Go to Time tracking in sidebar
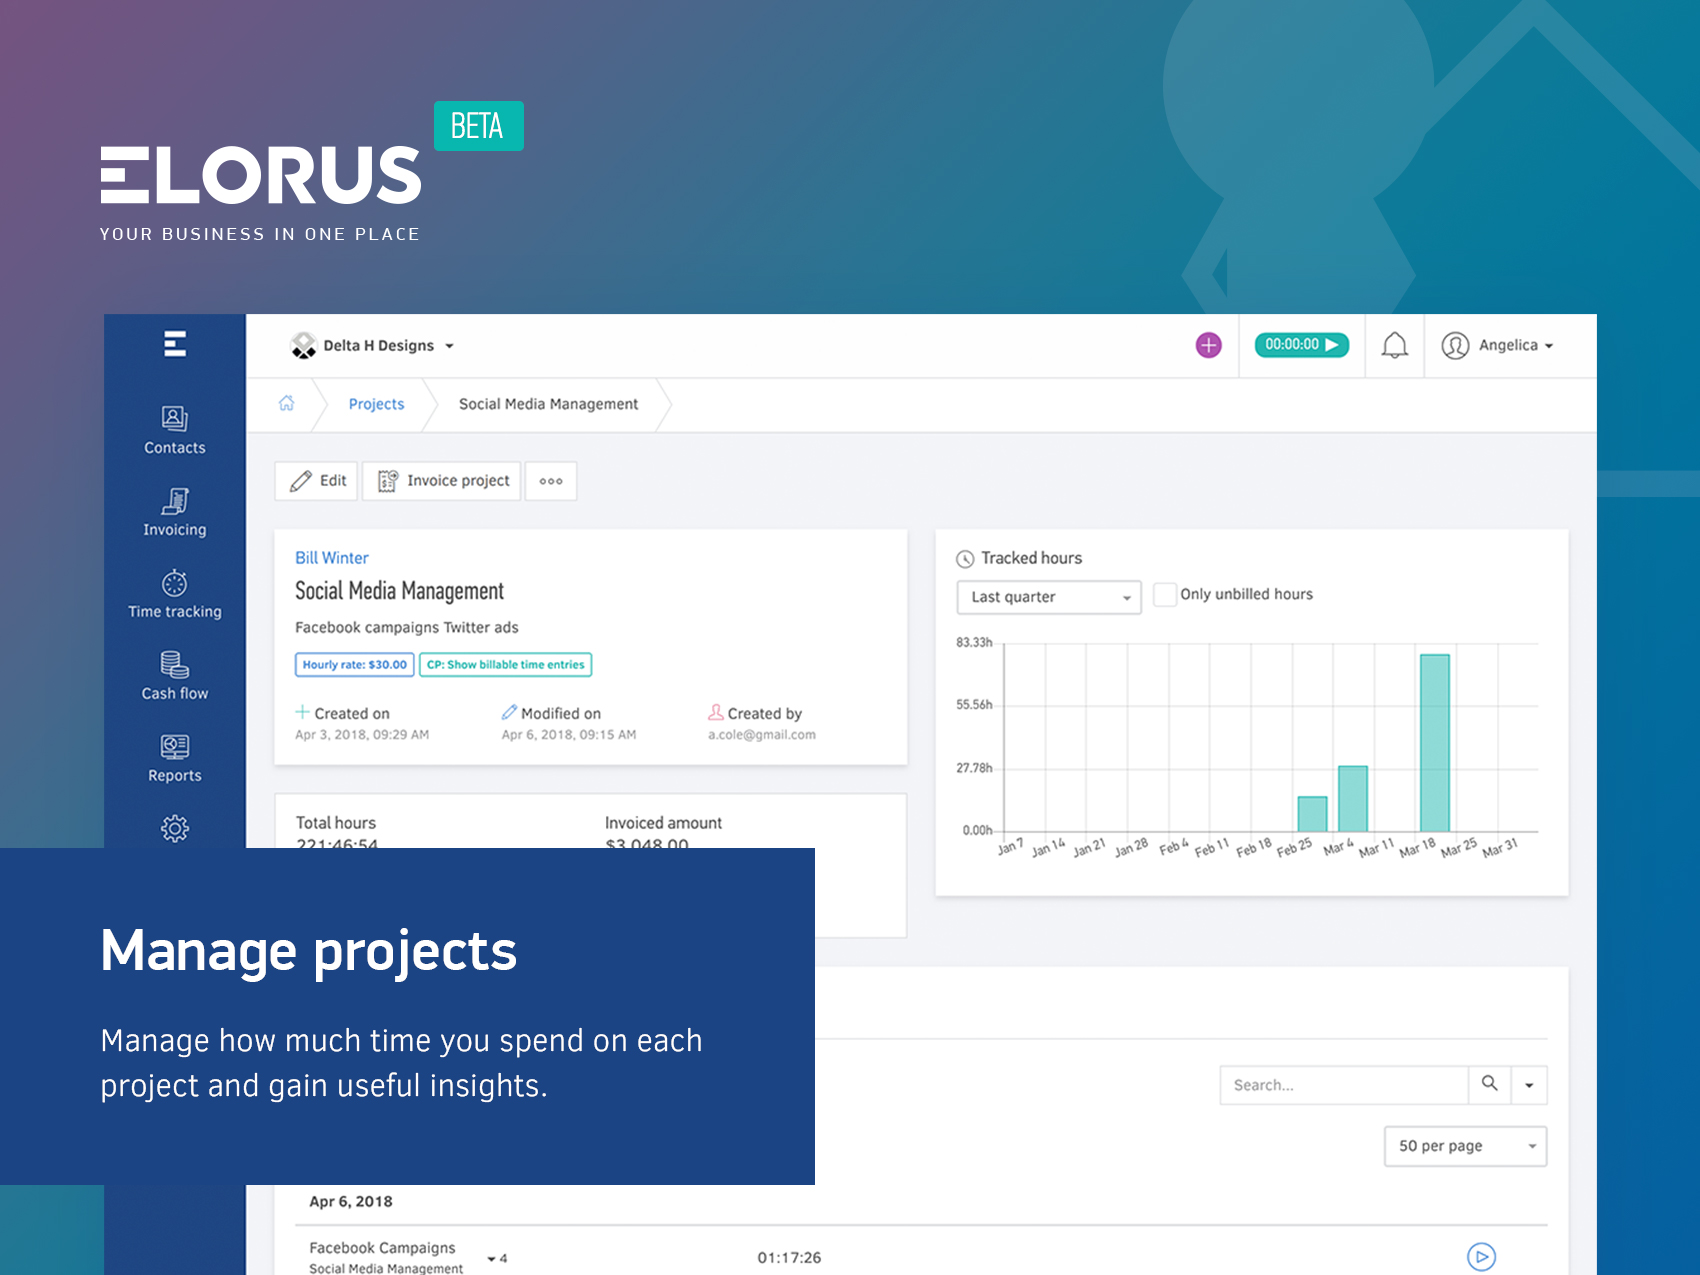Screen dimensions: 1700x1275 pos(175,595)
